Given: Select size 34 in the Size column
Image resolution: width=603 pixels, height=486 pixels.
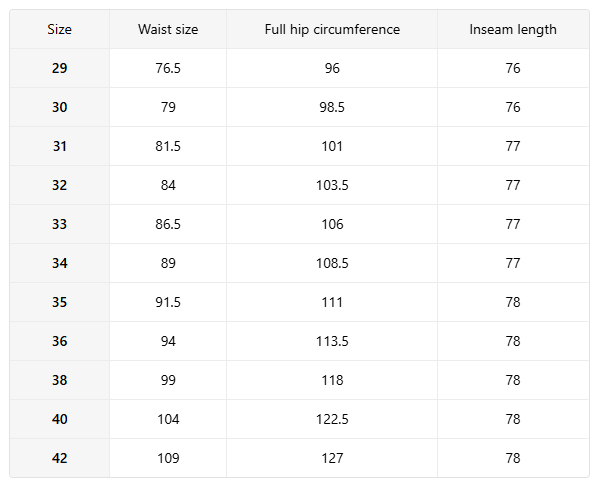Looking at the screenshot, I should click(x=60, y=263).
